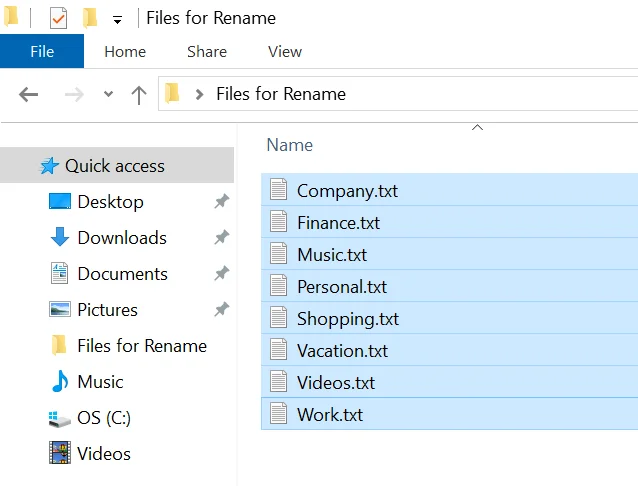Viewport: 638px width, 486px height.
Task: Open the View ribbon tab
Action: pos(285,52)
